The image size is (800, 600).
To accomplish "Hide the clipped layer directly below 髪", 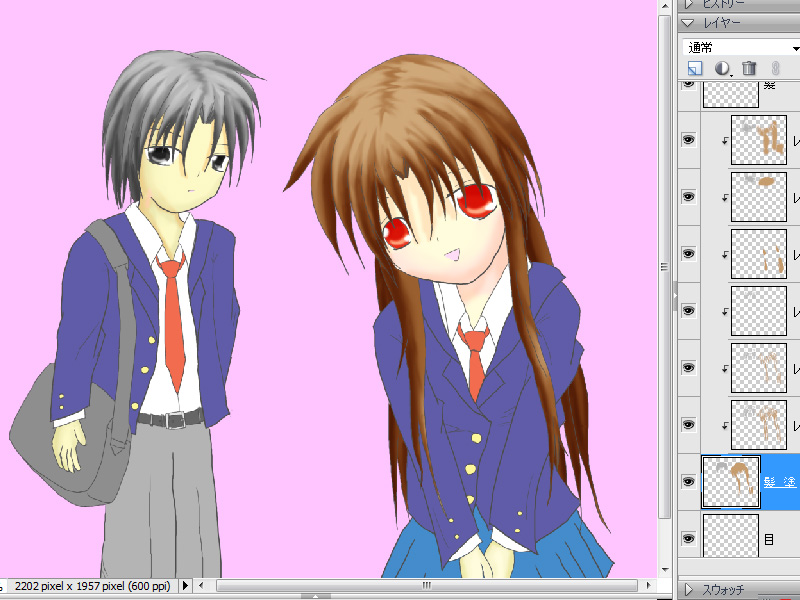I will point(689,139).
